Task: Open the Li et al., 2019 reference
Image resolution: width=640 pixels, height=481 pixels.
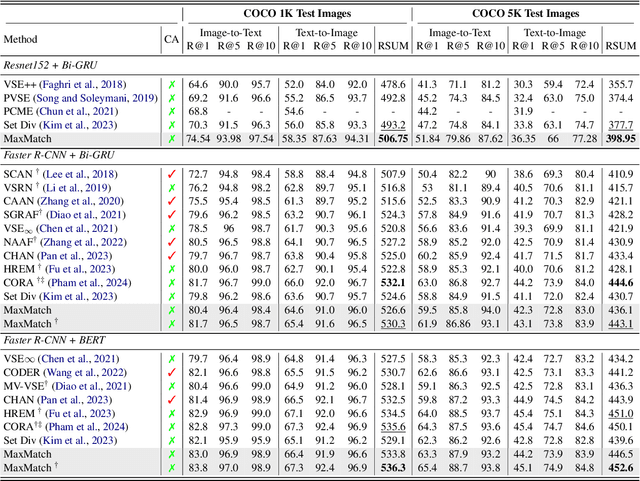Action: coord(78,188)
